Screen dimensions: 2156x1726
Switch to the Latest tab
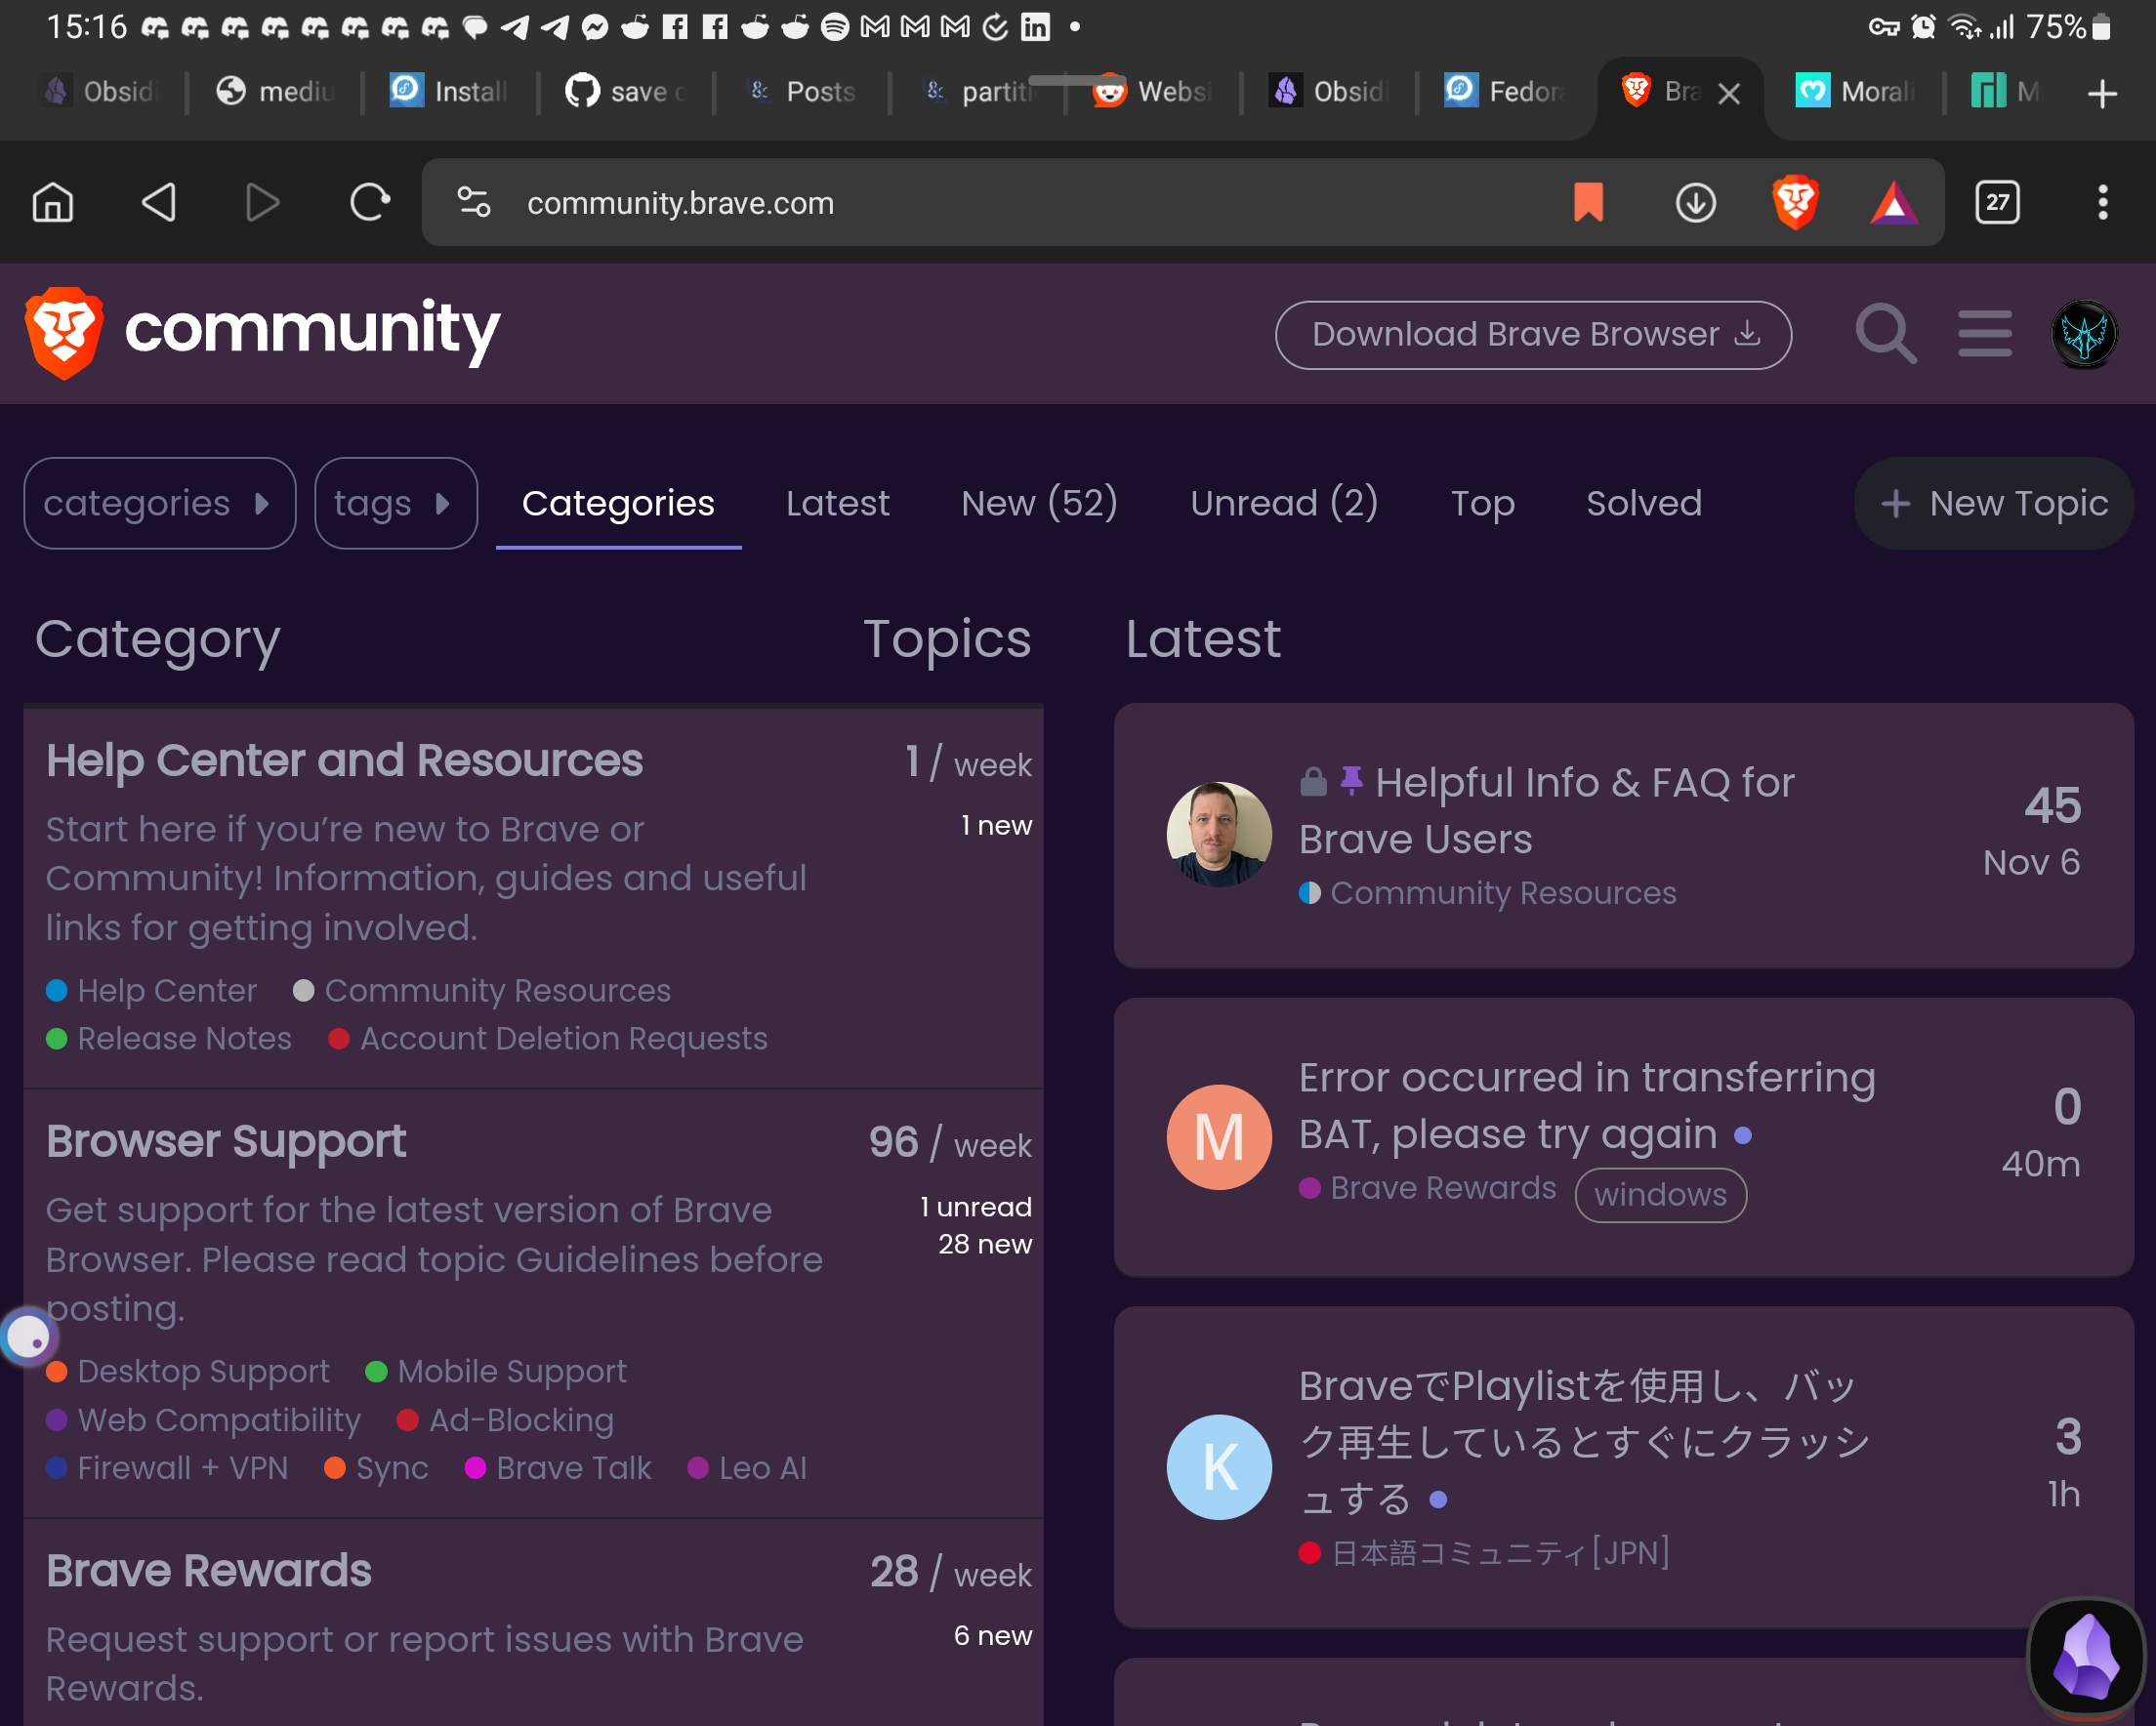837,503
